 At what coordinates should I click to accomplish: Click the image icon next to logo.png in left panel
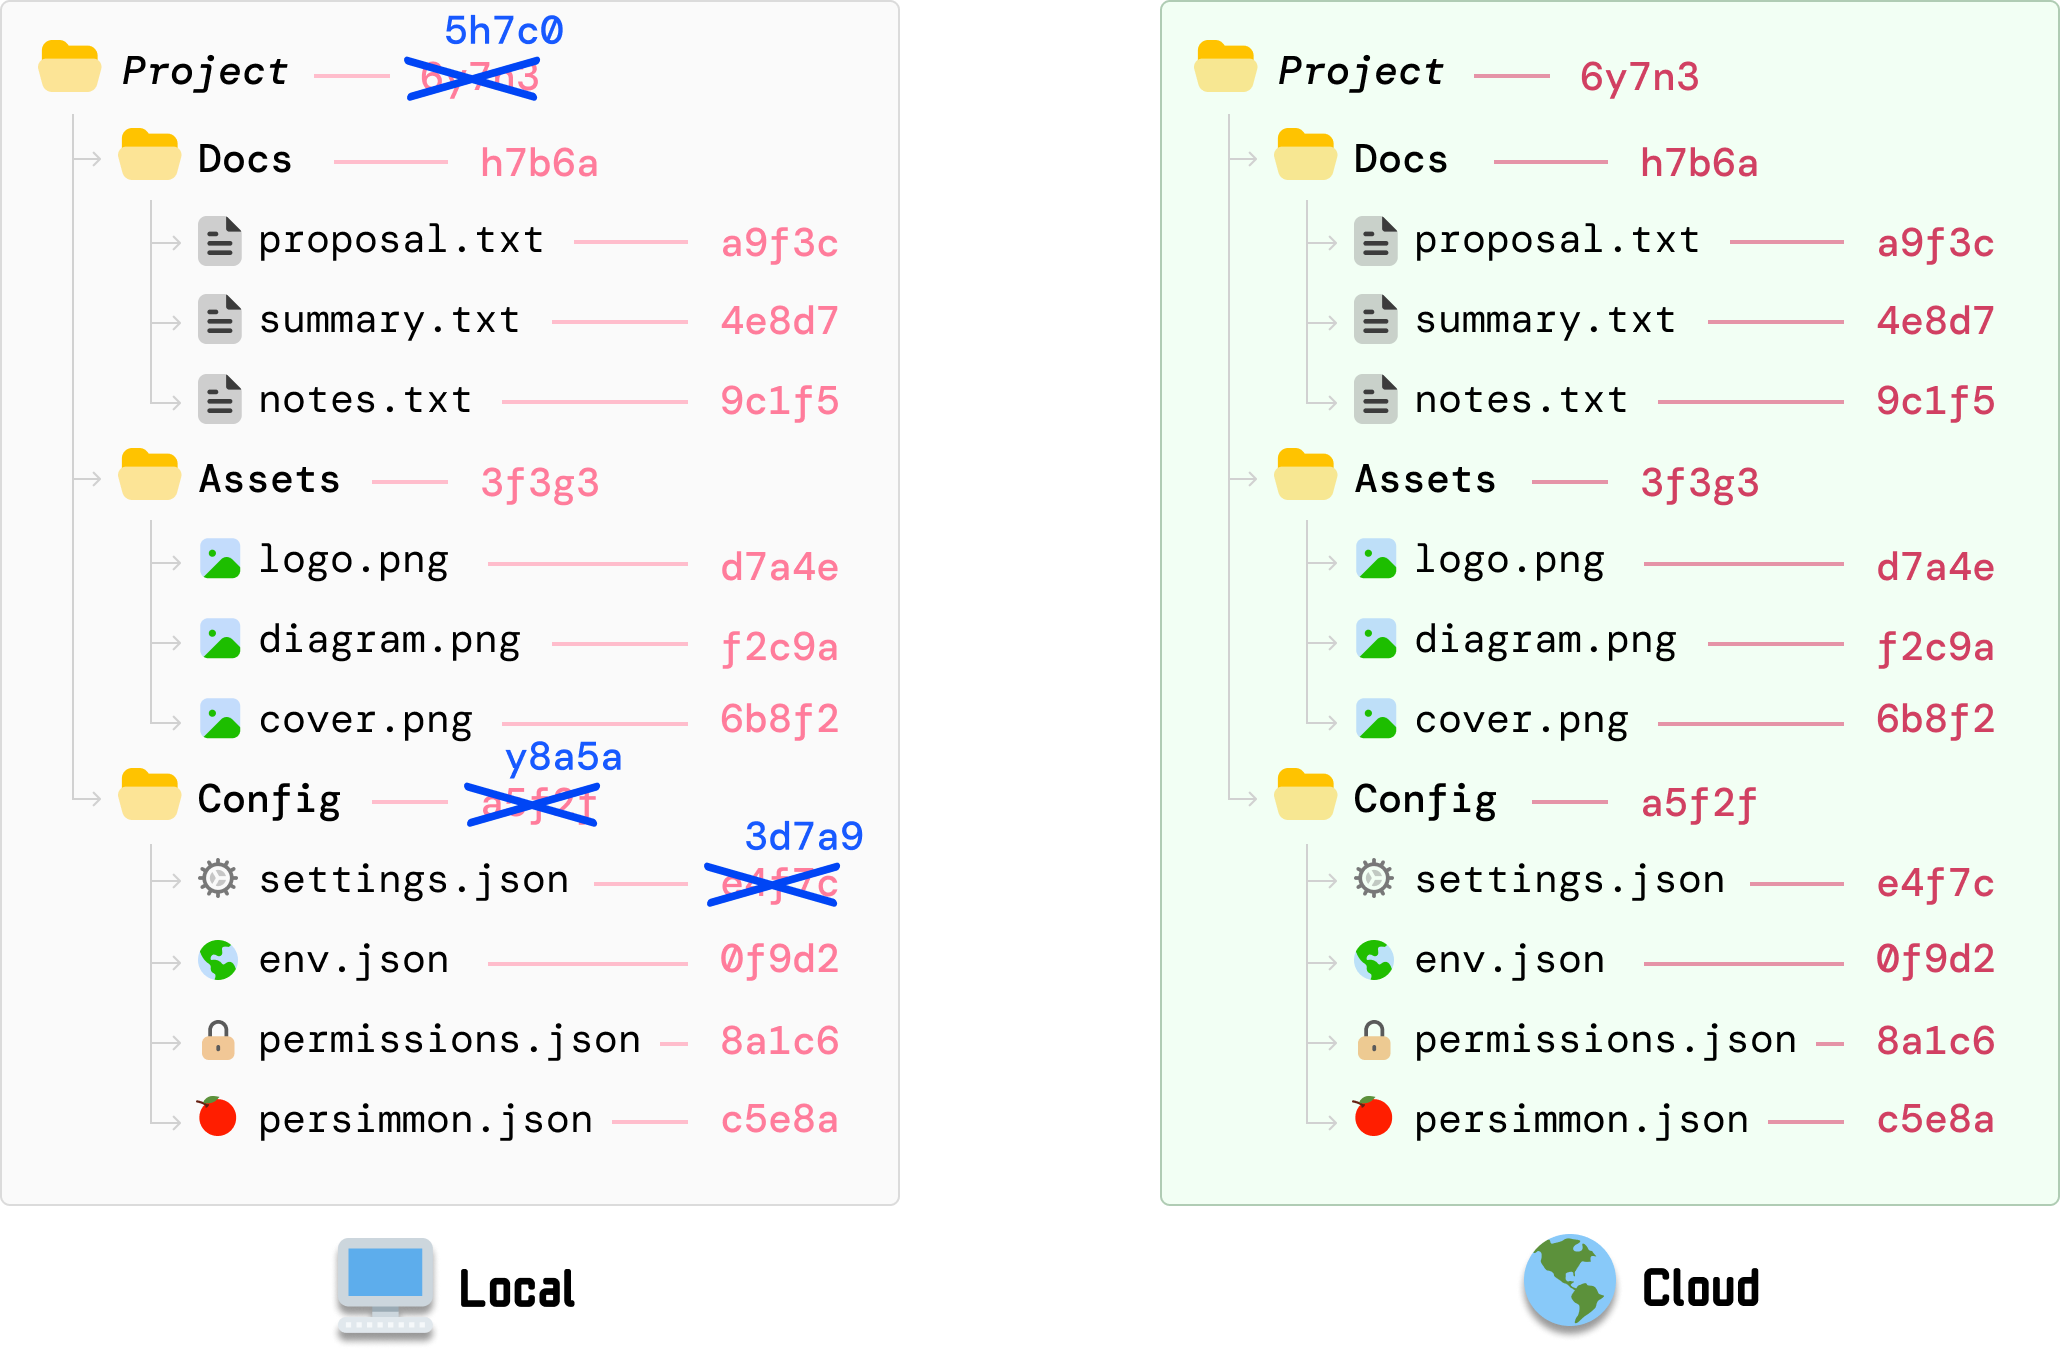click(220, 559)
